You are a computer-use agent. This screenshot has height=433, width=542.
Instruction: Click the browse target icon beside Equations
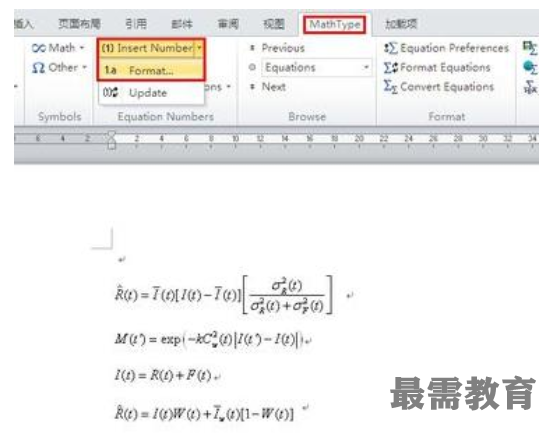(x=252, y=67)
